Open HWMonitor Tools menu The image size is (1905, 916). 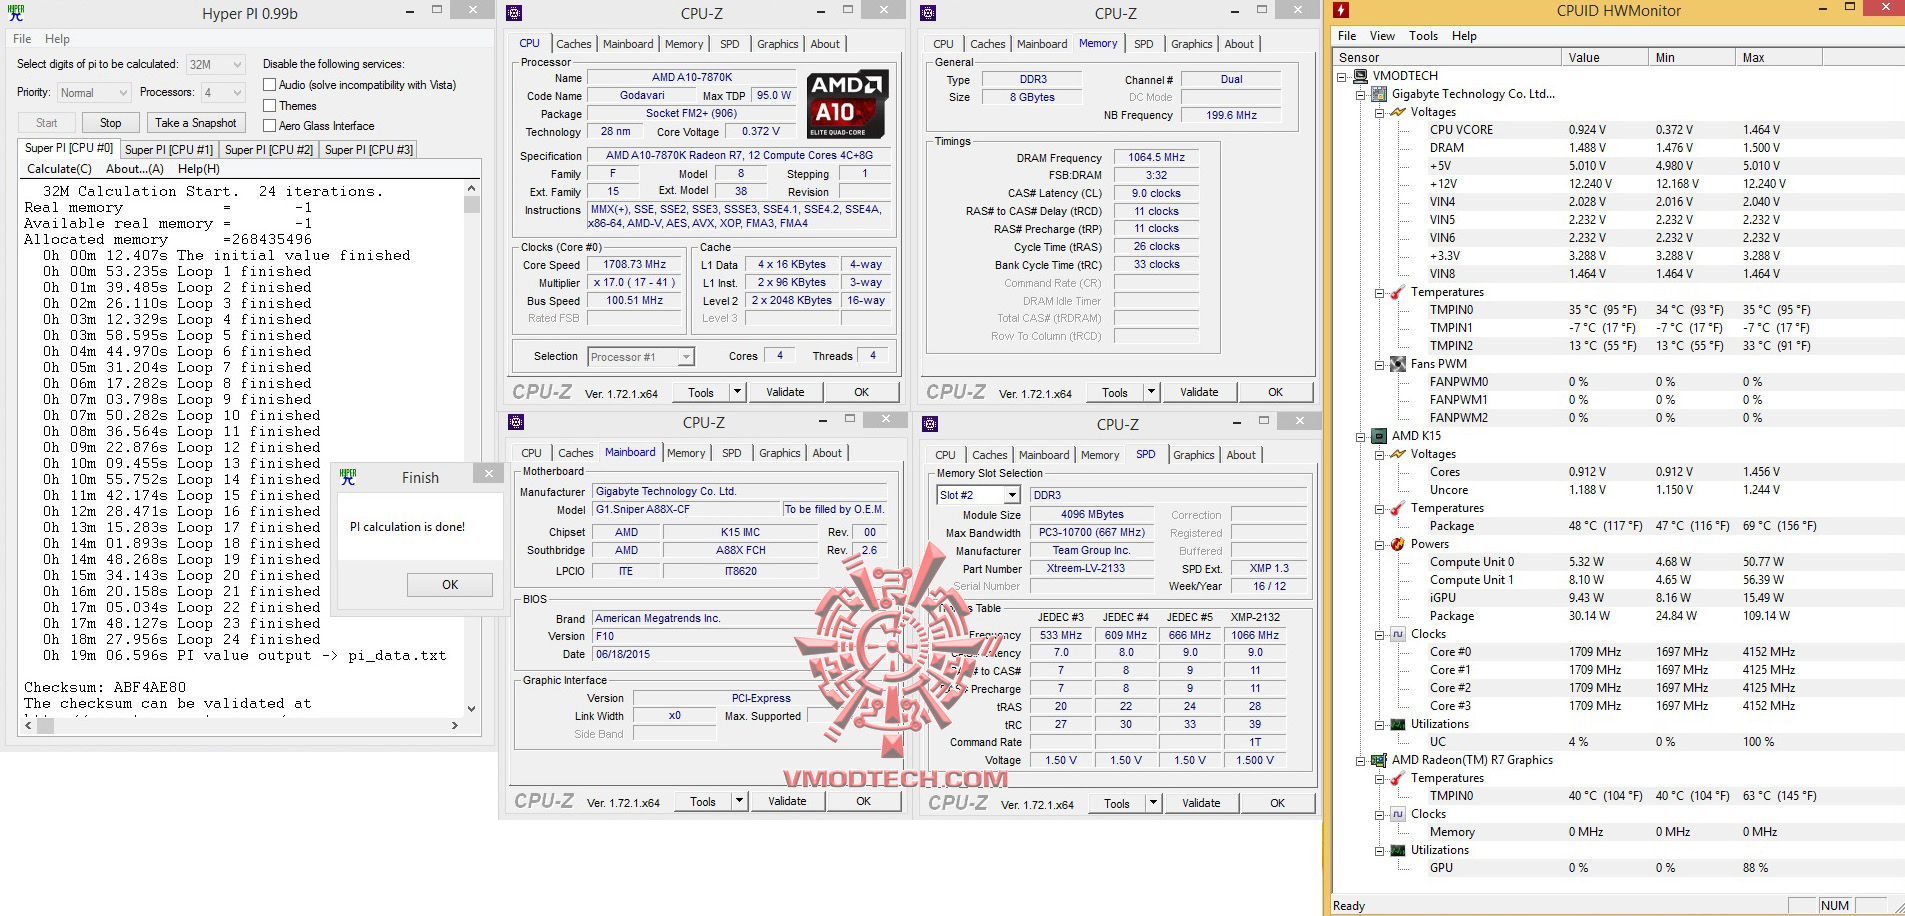(x=1423, y=36)
